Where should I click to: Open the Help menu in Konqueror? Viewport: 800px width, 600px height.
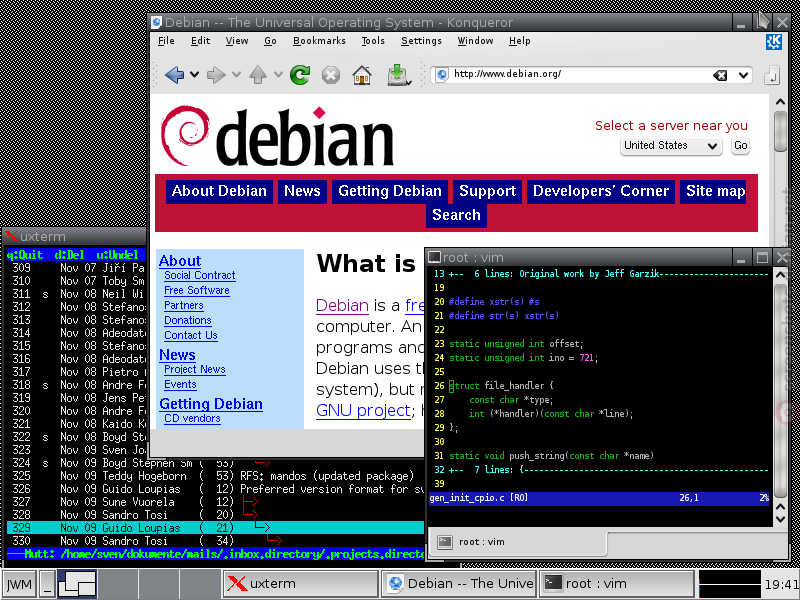pyautogui.click(x=519, y=41)
